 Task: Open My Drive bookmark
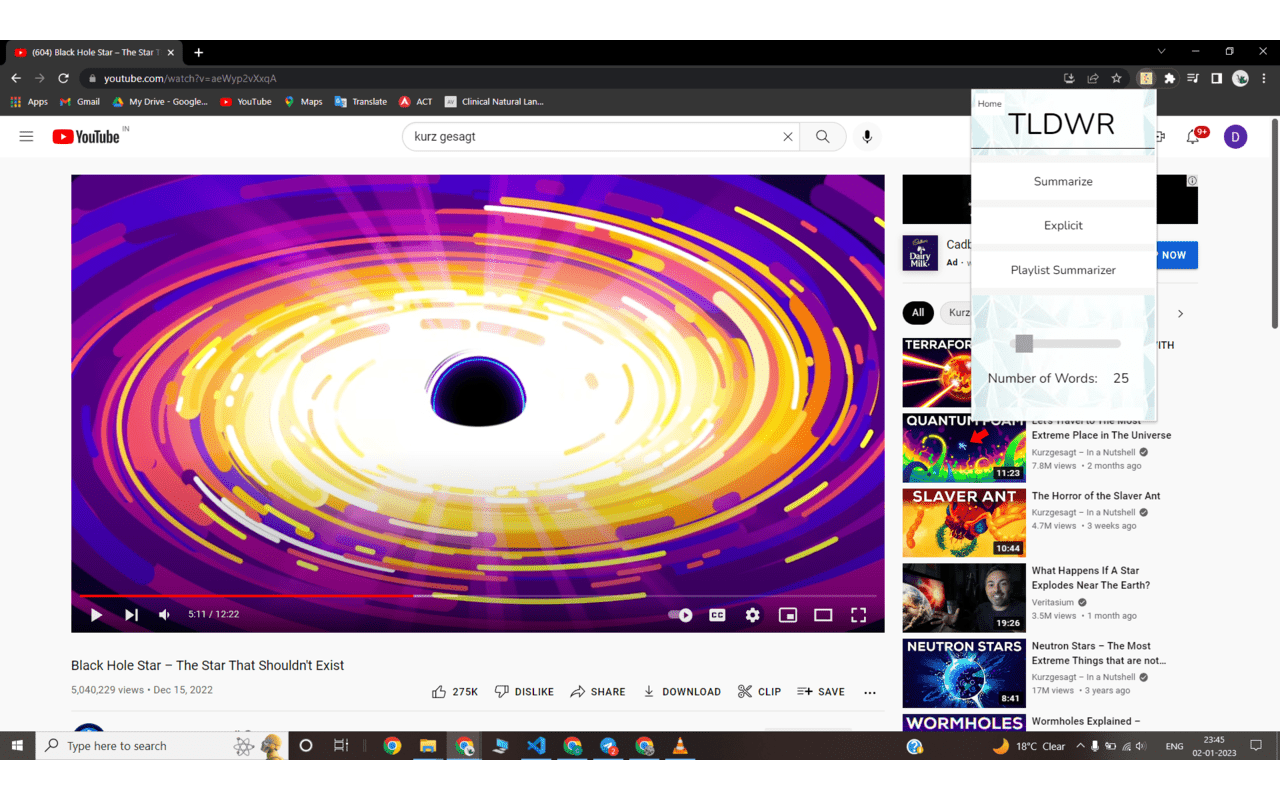pos(160,102)
